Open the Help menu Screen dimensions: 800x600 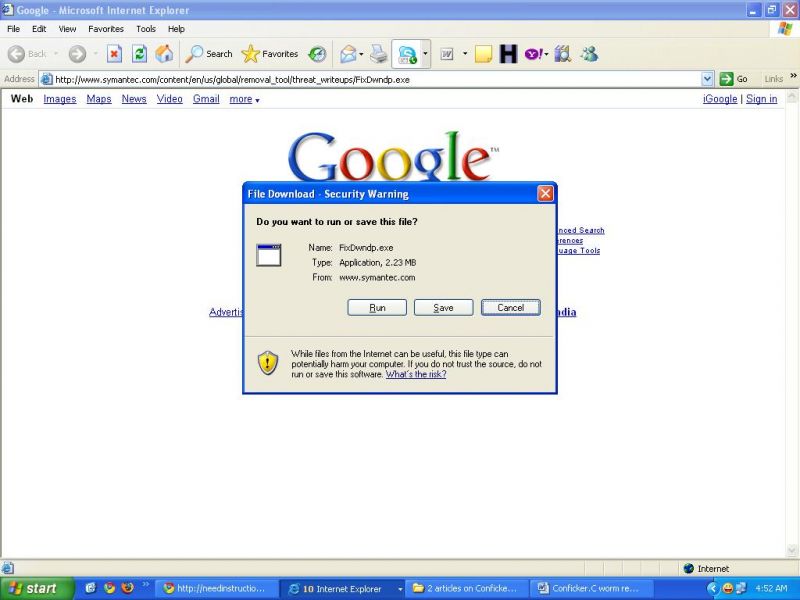pyautogui.click(x=176, y=29)
